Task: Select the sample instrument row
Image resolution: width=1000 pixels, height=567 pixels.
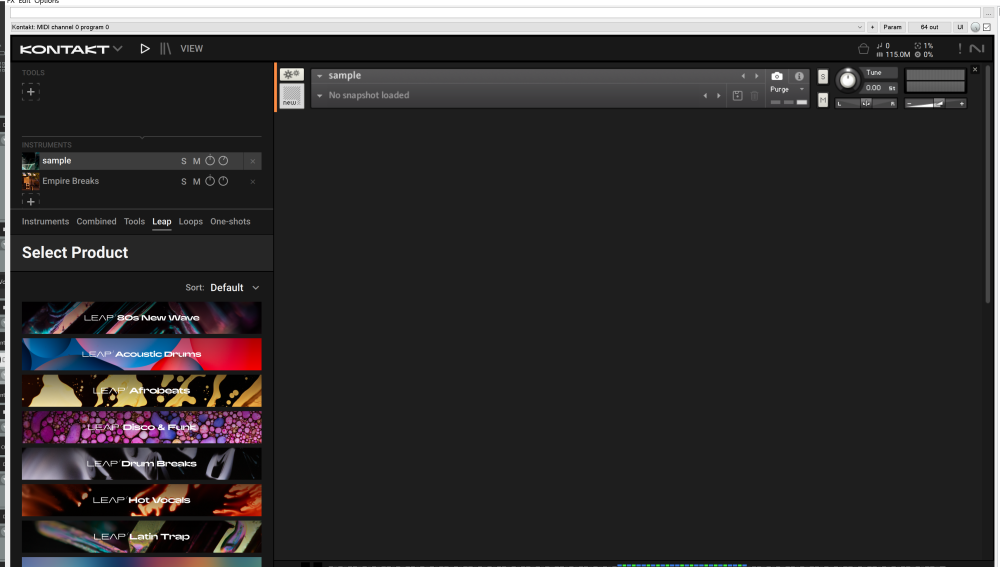Action: 142,161
